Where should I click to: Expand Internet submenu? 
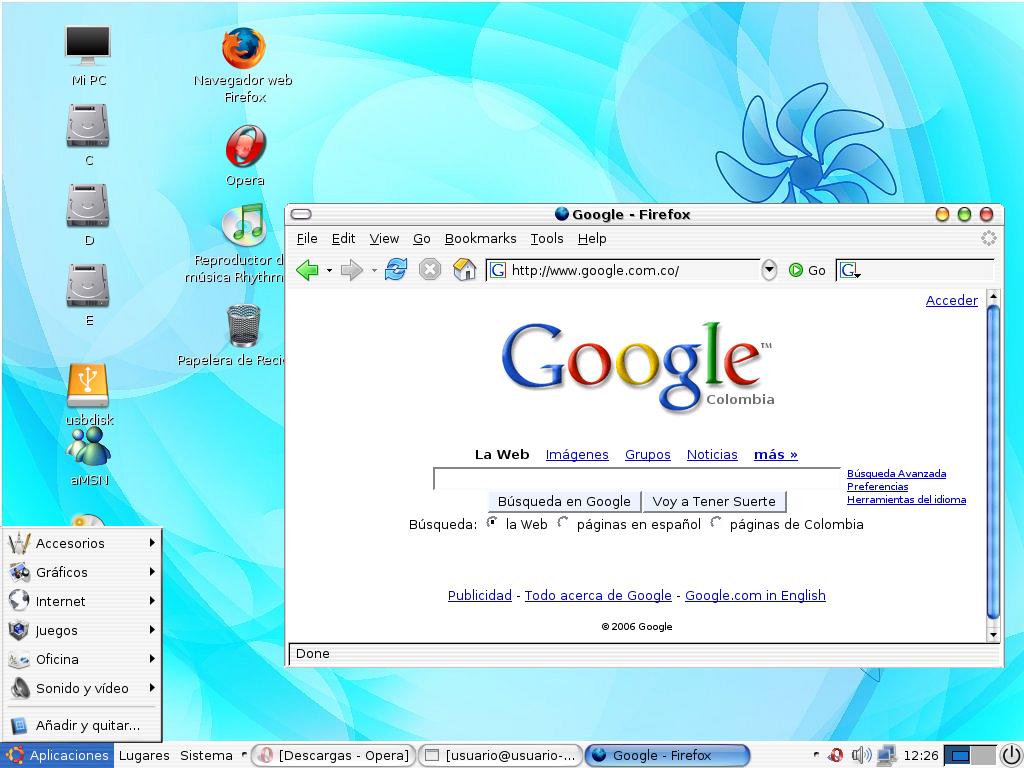(82, 601)
